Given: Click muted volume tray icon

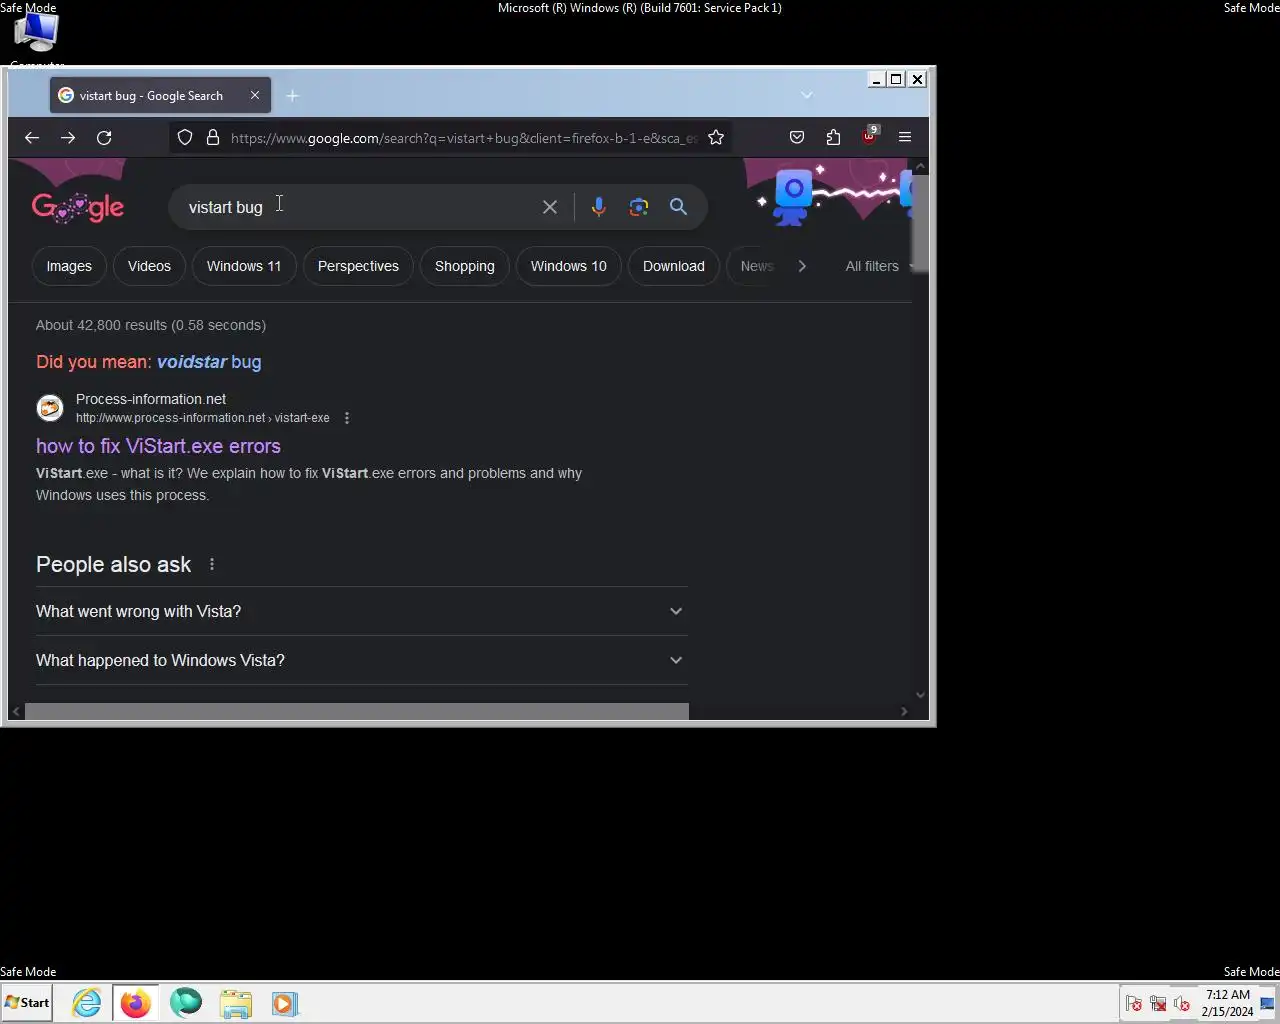Looking at the screenshot, I should [1182, 1003].
